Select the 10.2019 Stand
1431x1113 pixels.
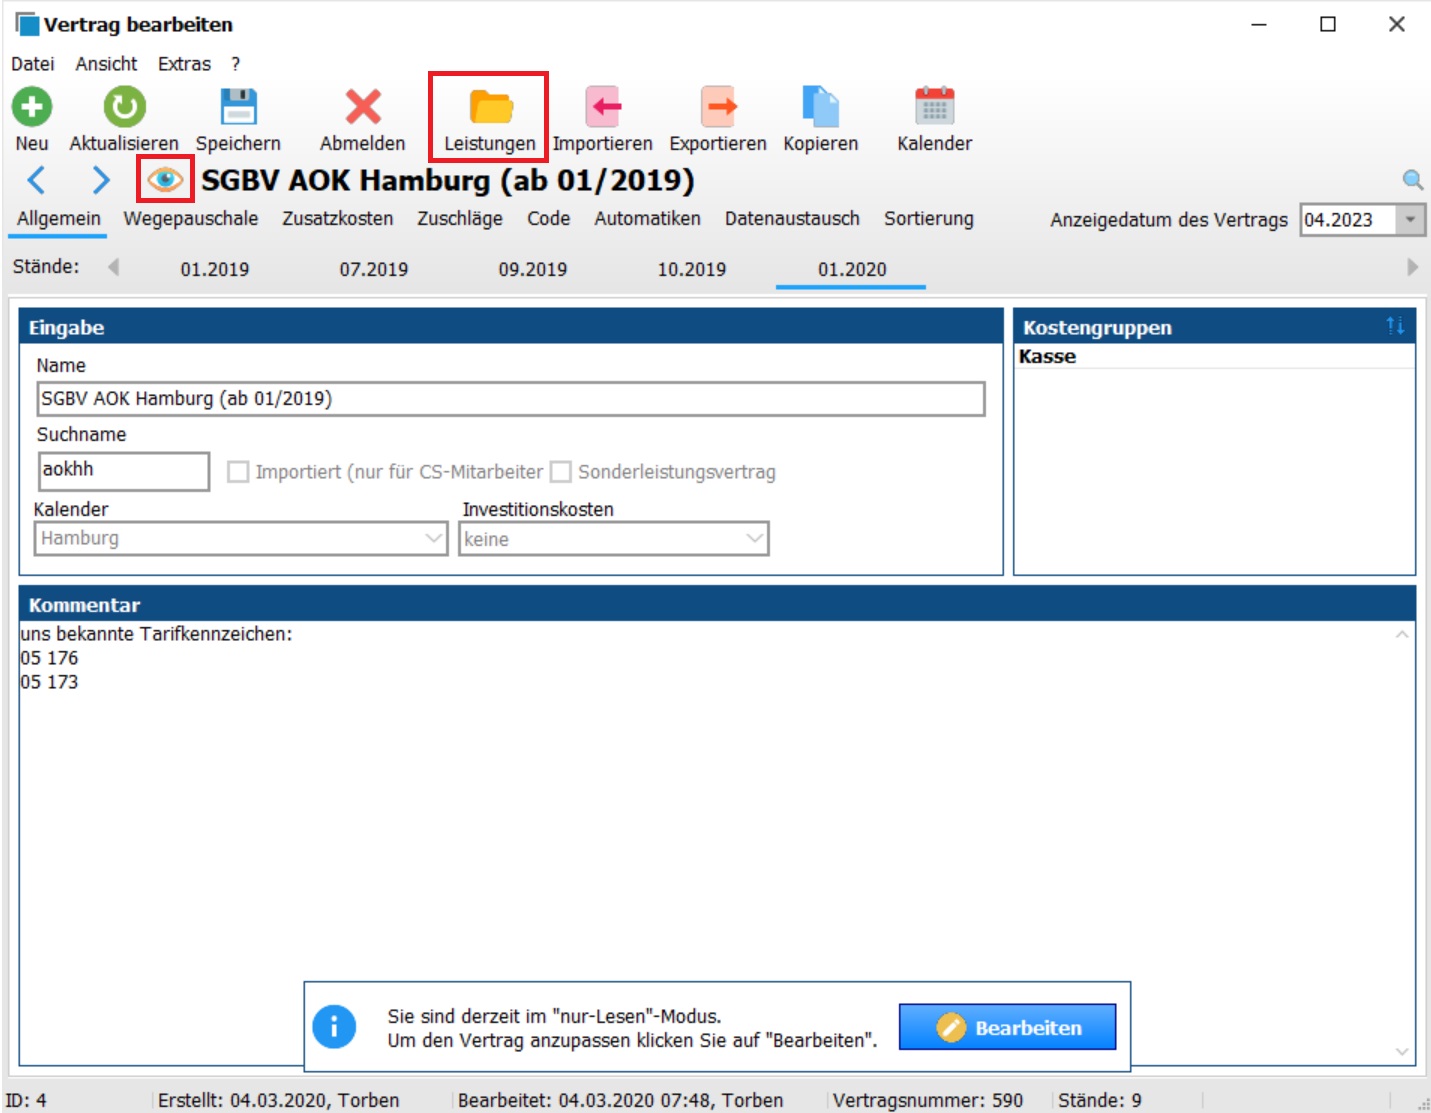(692, 269)
